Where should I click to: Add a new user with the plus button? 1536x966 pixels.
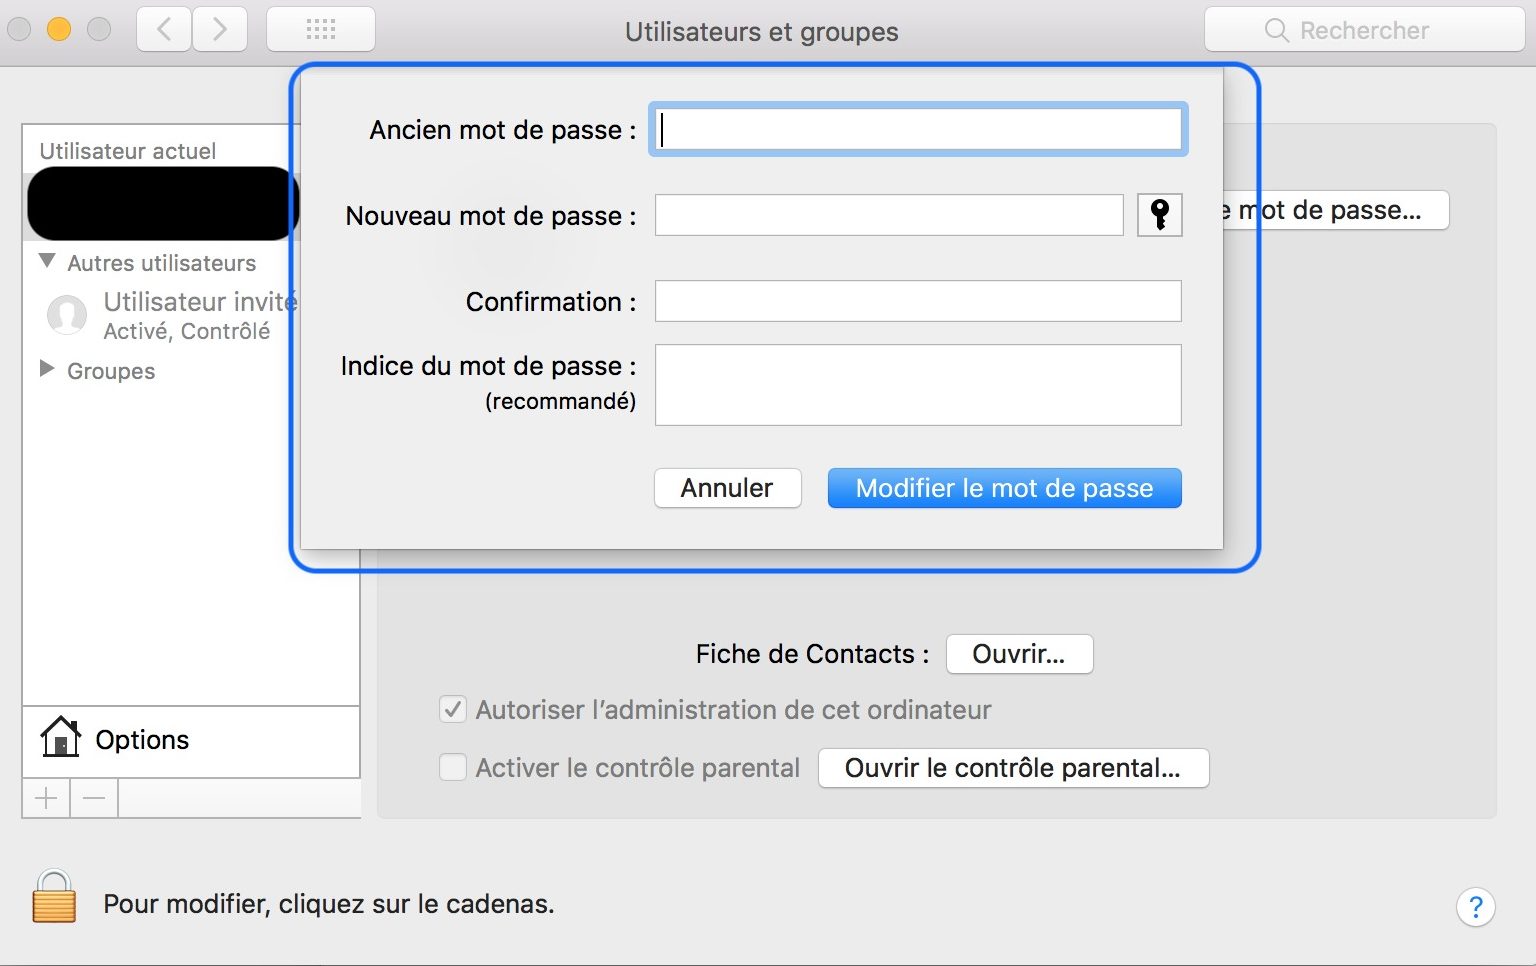[45, 797]
